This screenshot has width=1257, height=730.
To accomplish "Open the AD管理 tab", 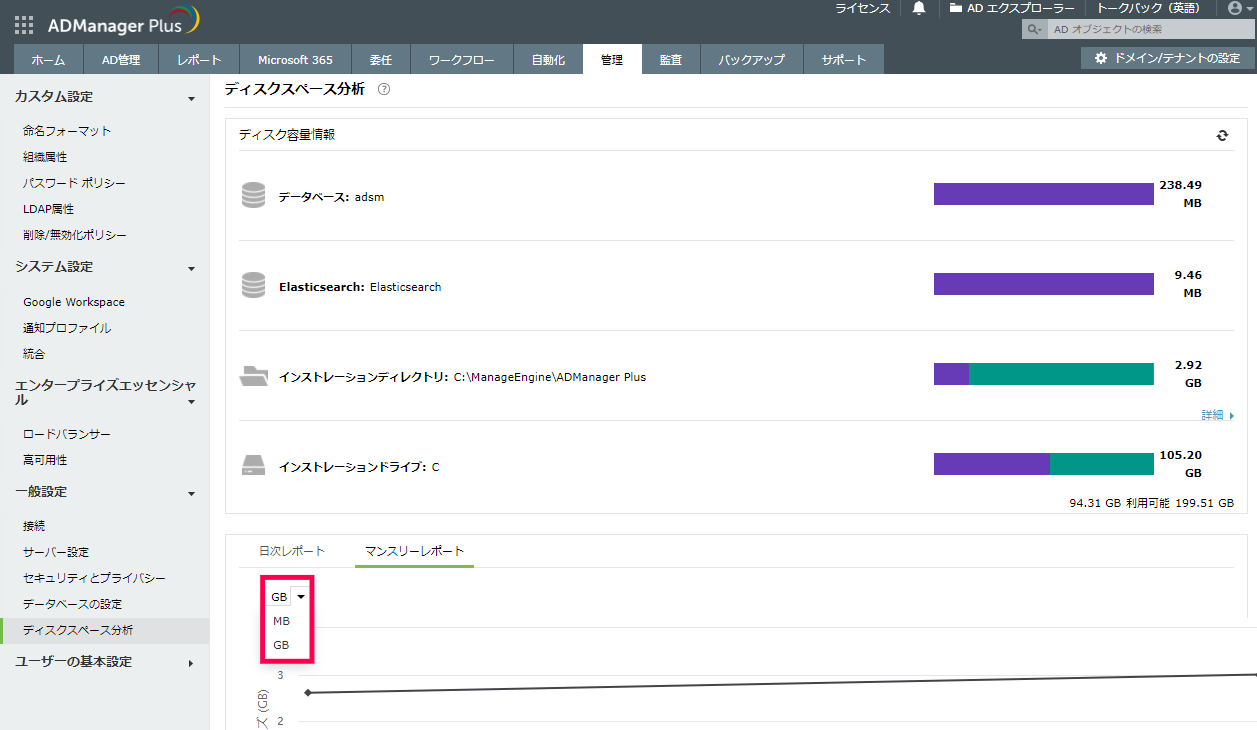I will (121, 60).
